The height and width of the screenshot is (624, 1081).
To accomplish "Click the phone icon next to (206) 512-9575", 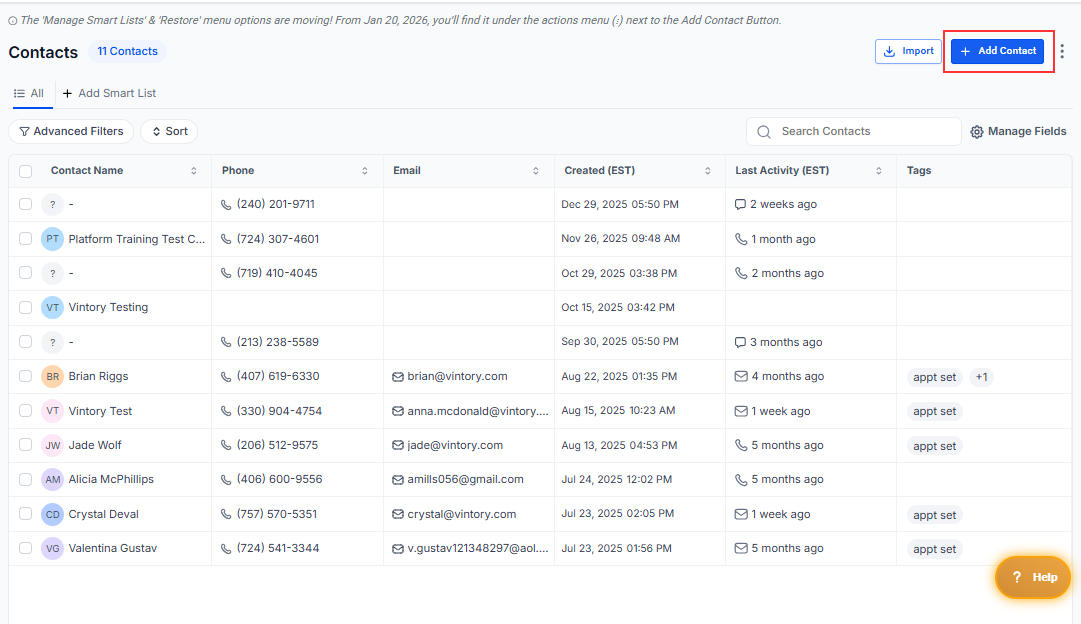I will [226, 445].
